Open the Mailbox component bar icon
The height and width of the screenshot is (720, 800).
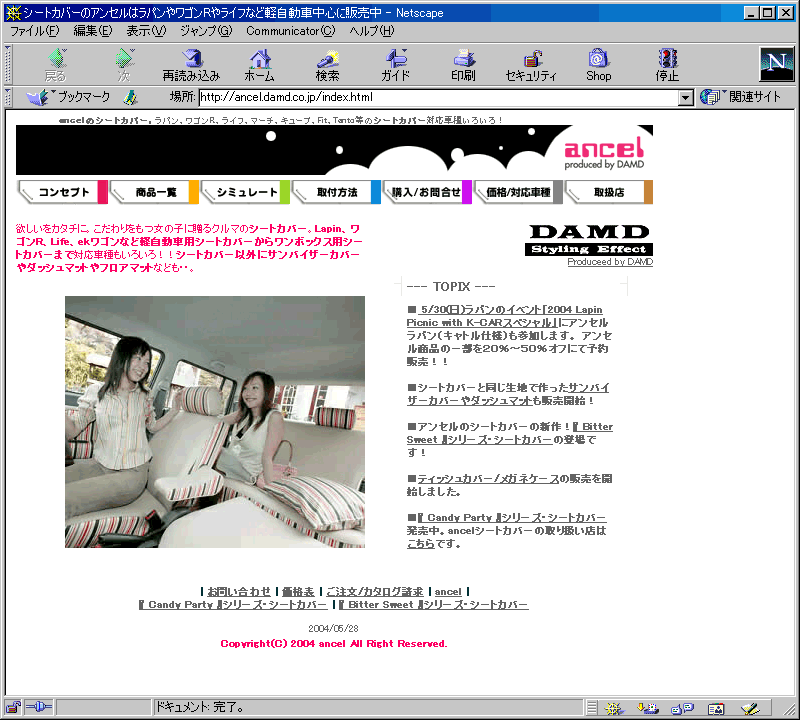click(x=647, y=708)
